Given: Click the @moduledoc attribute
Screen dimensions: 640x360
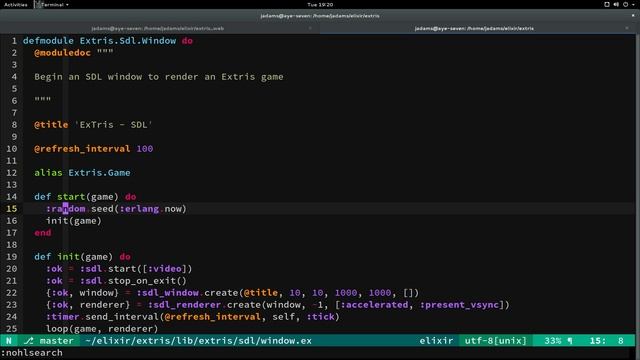Looking at the screenshot, I should coord(62,53).
